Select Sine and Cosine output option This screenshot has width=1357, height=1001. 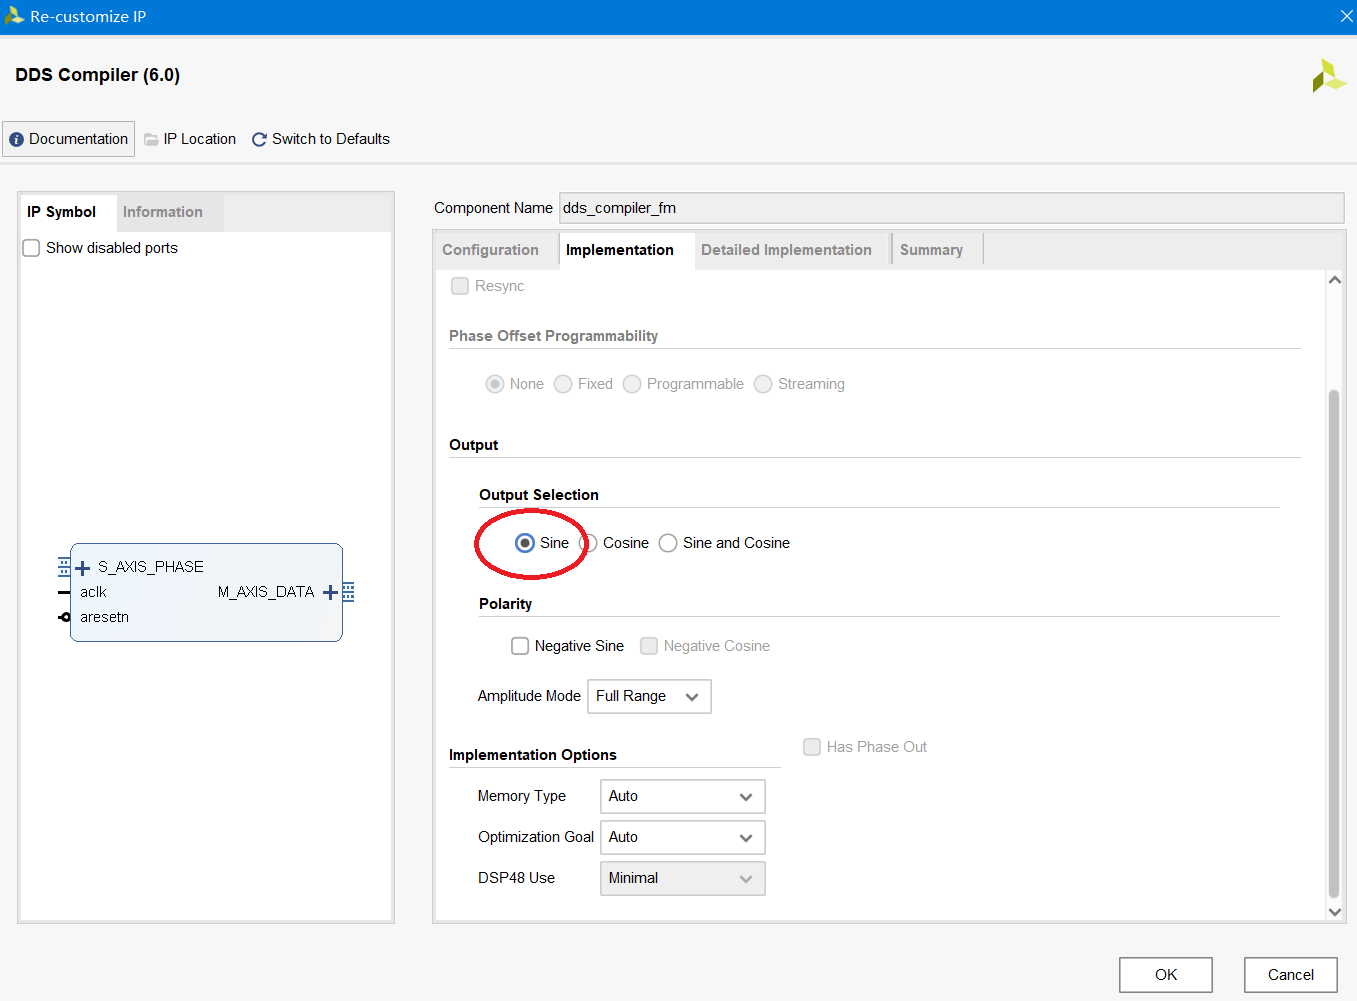[x=668, y=543]
